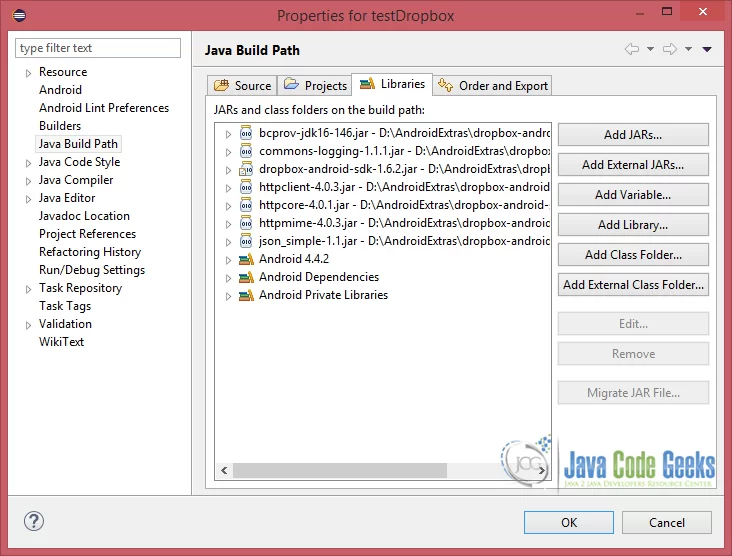Click the help question mark icon

pos(34,521)
